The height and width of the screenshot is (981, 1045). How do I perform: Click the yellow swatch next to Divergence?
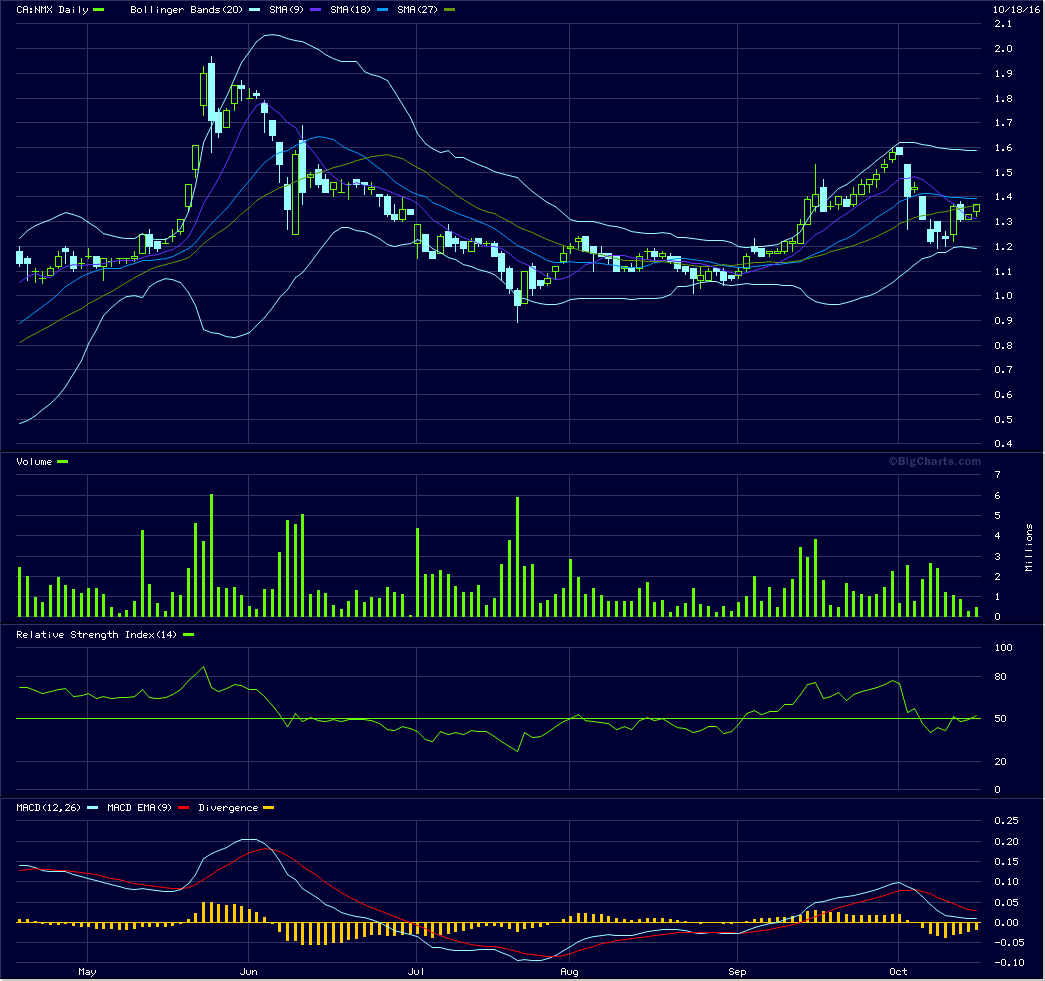click(269, 808)
